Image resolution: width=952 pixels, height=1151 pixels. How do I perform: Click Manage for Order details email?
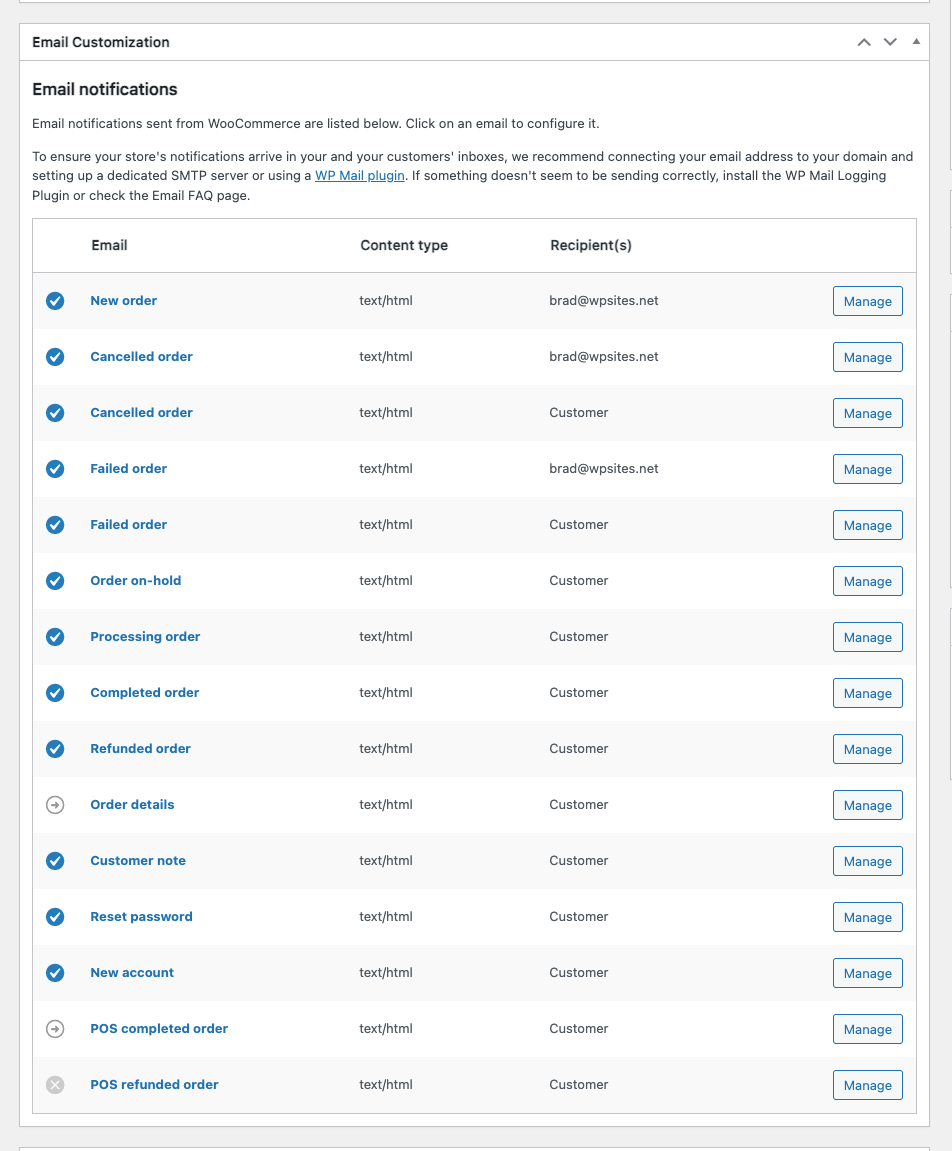click(x=867, y=805)
